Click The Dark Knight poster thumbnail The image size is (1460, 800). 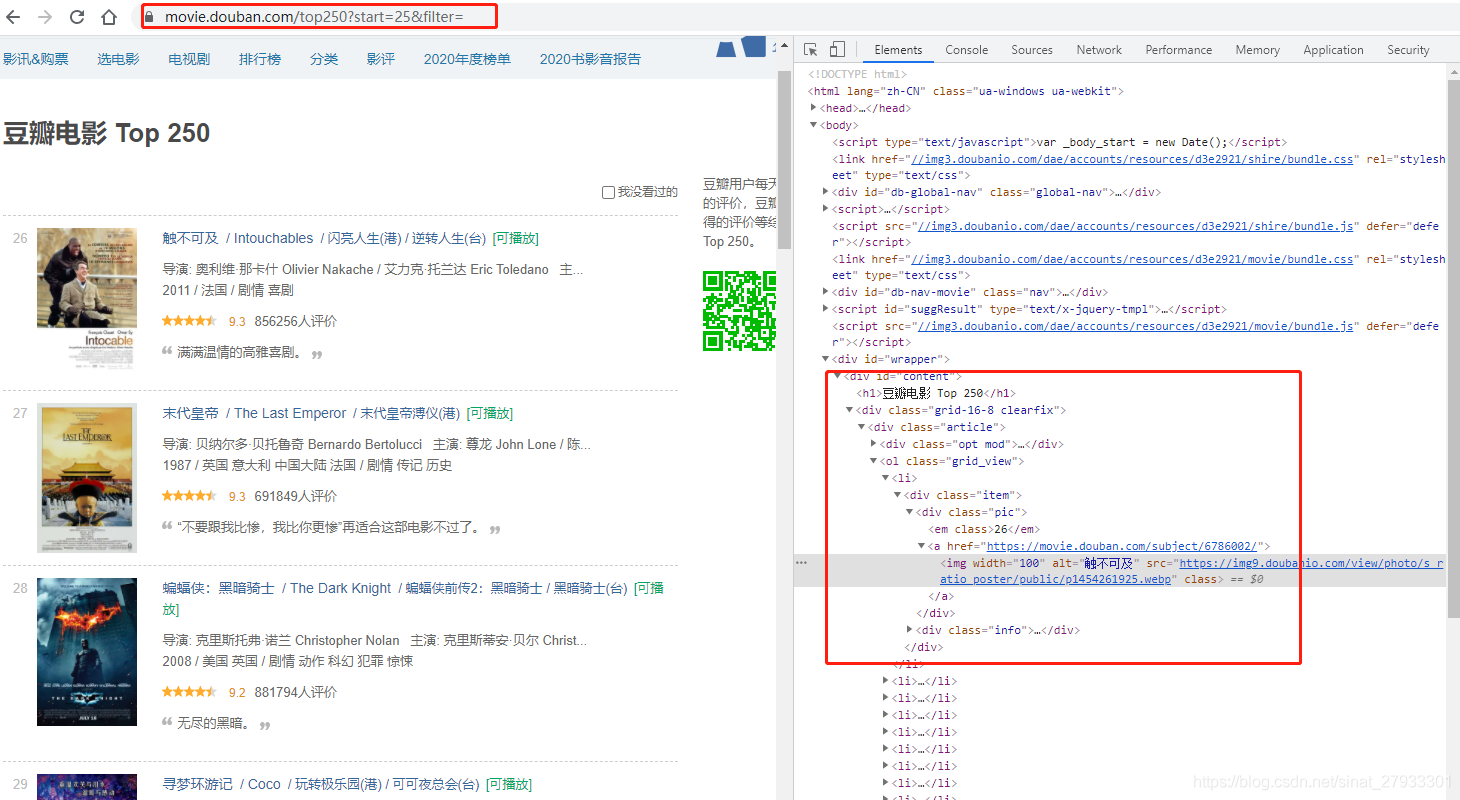click(87, 652)
